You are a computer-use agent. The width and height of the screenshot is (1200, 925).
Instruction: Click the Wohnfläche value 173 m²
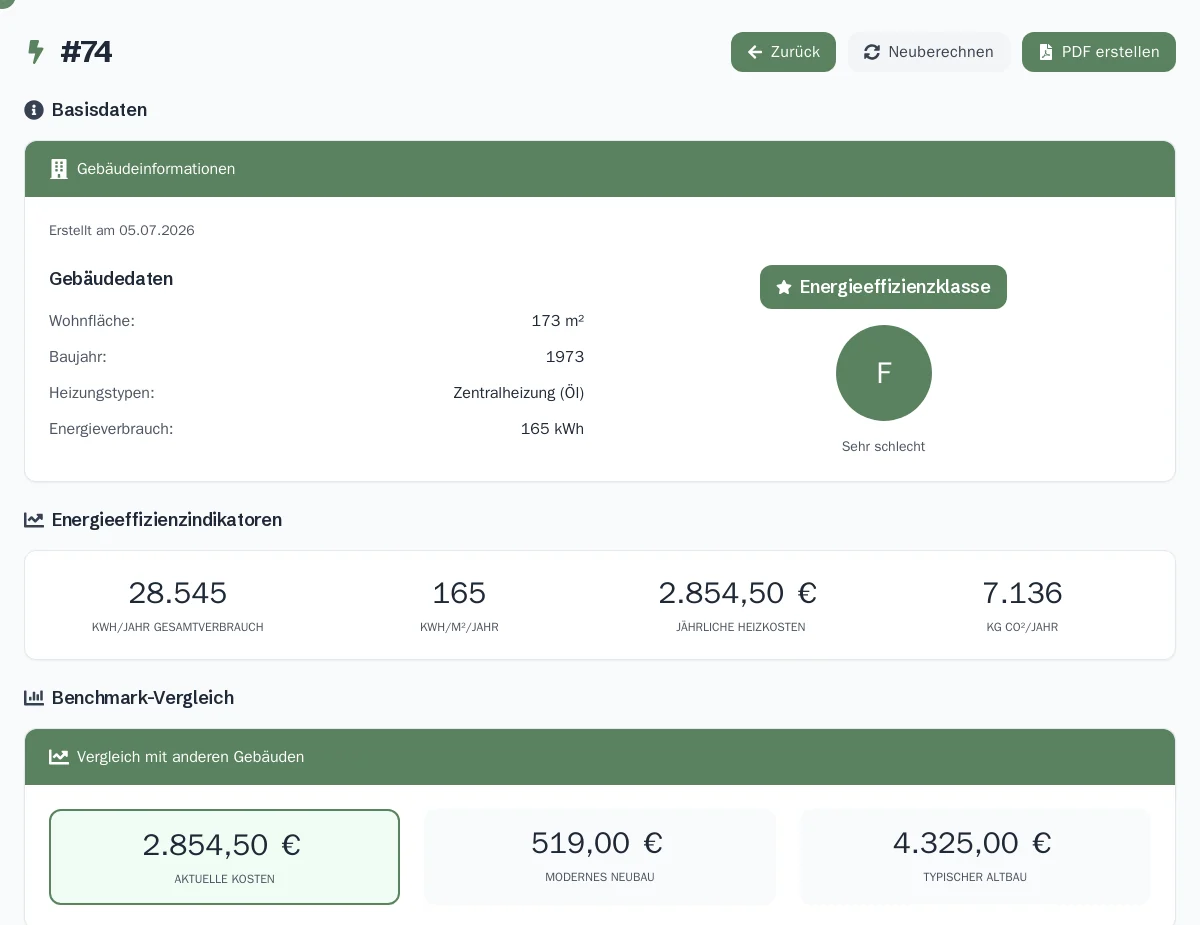(558, 321)
